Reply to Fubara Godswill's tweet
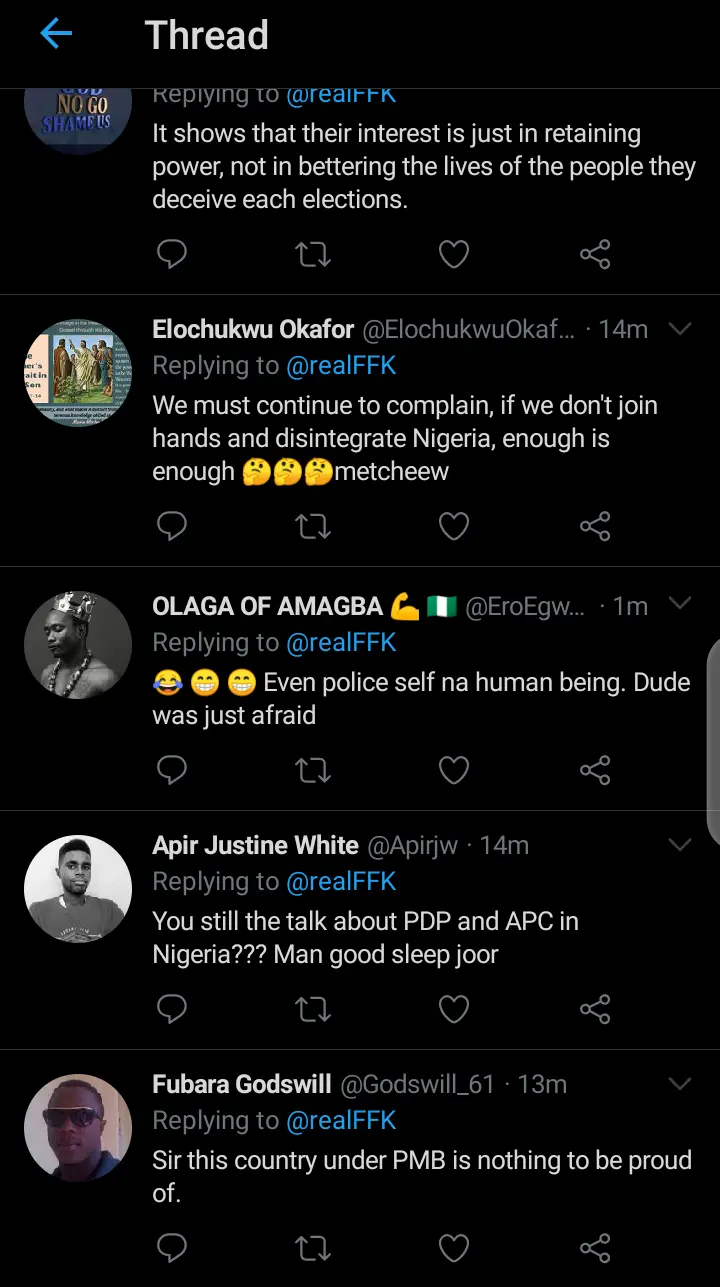 click(x=172, y=1248)
